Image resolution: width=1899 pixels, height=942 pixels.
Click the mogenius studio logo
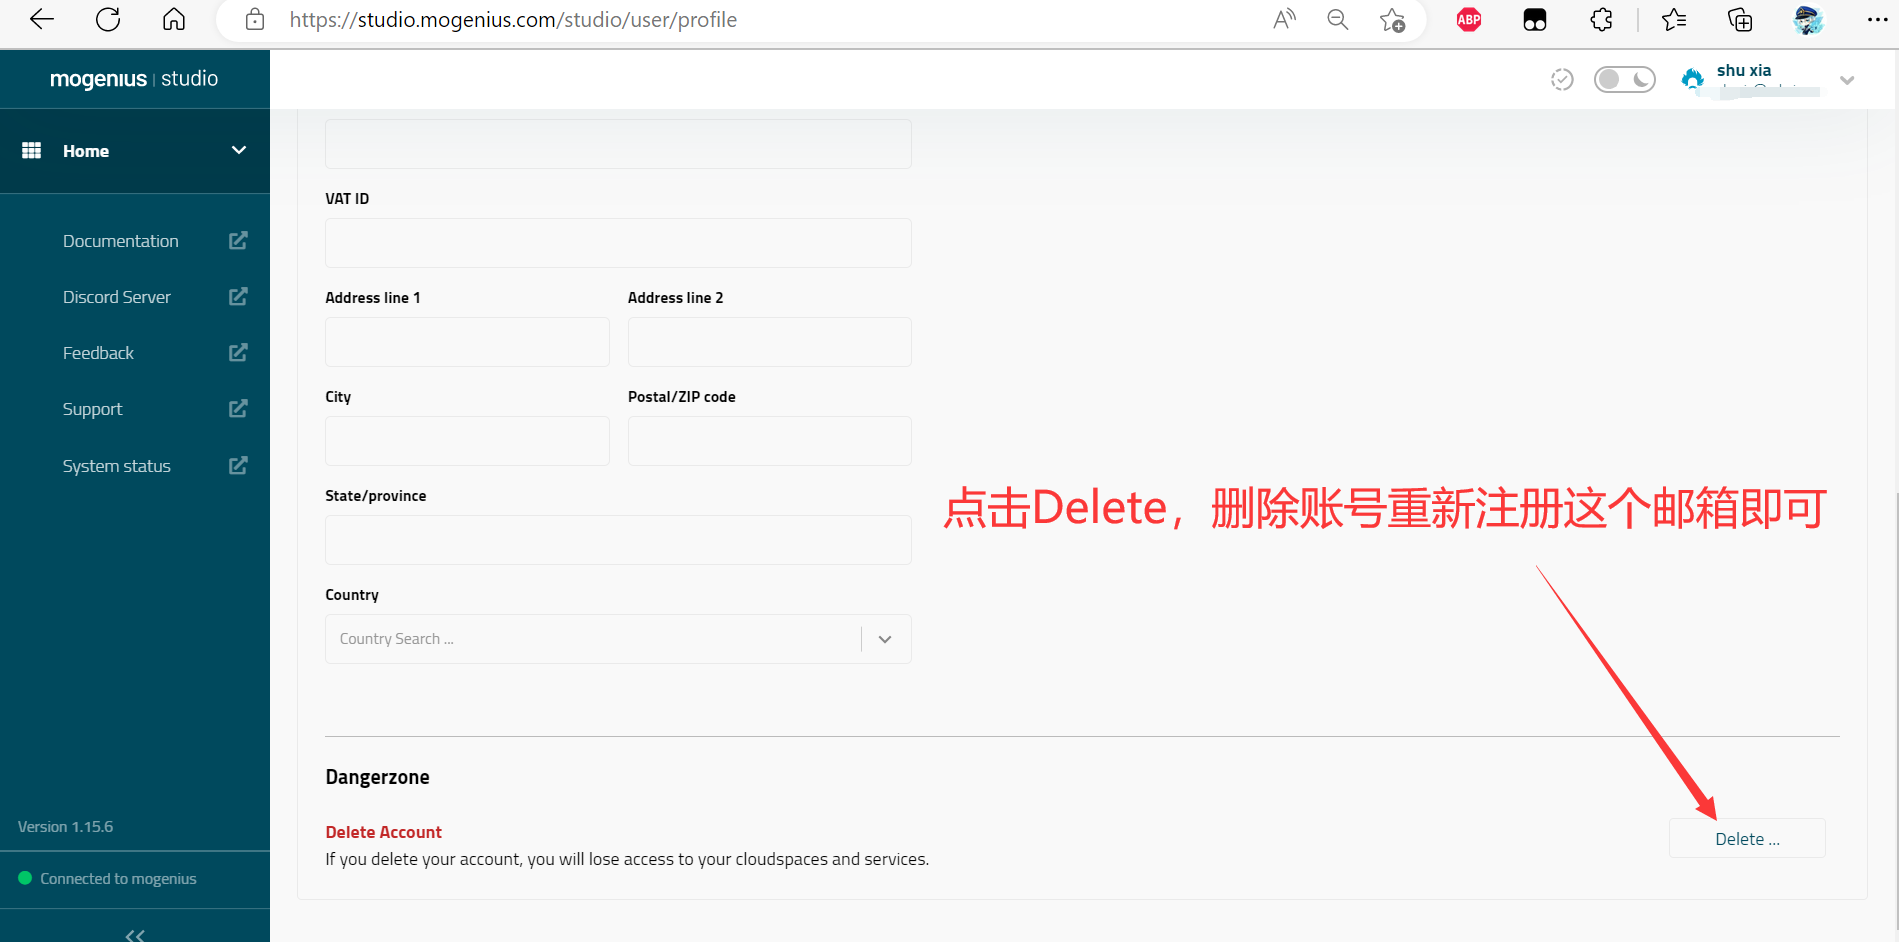pyautogui.click(x=134, y=79)
